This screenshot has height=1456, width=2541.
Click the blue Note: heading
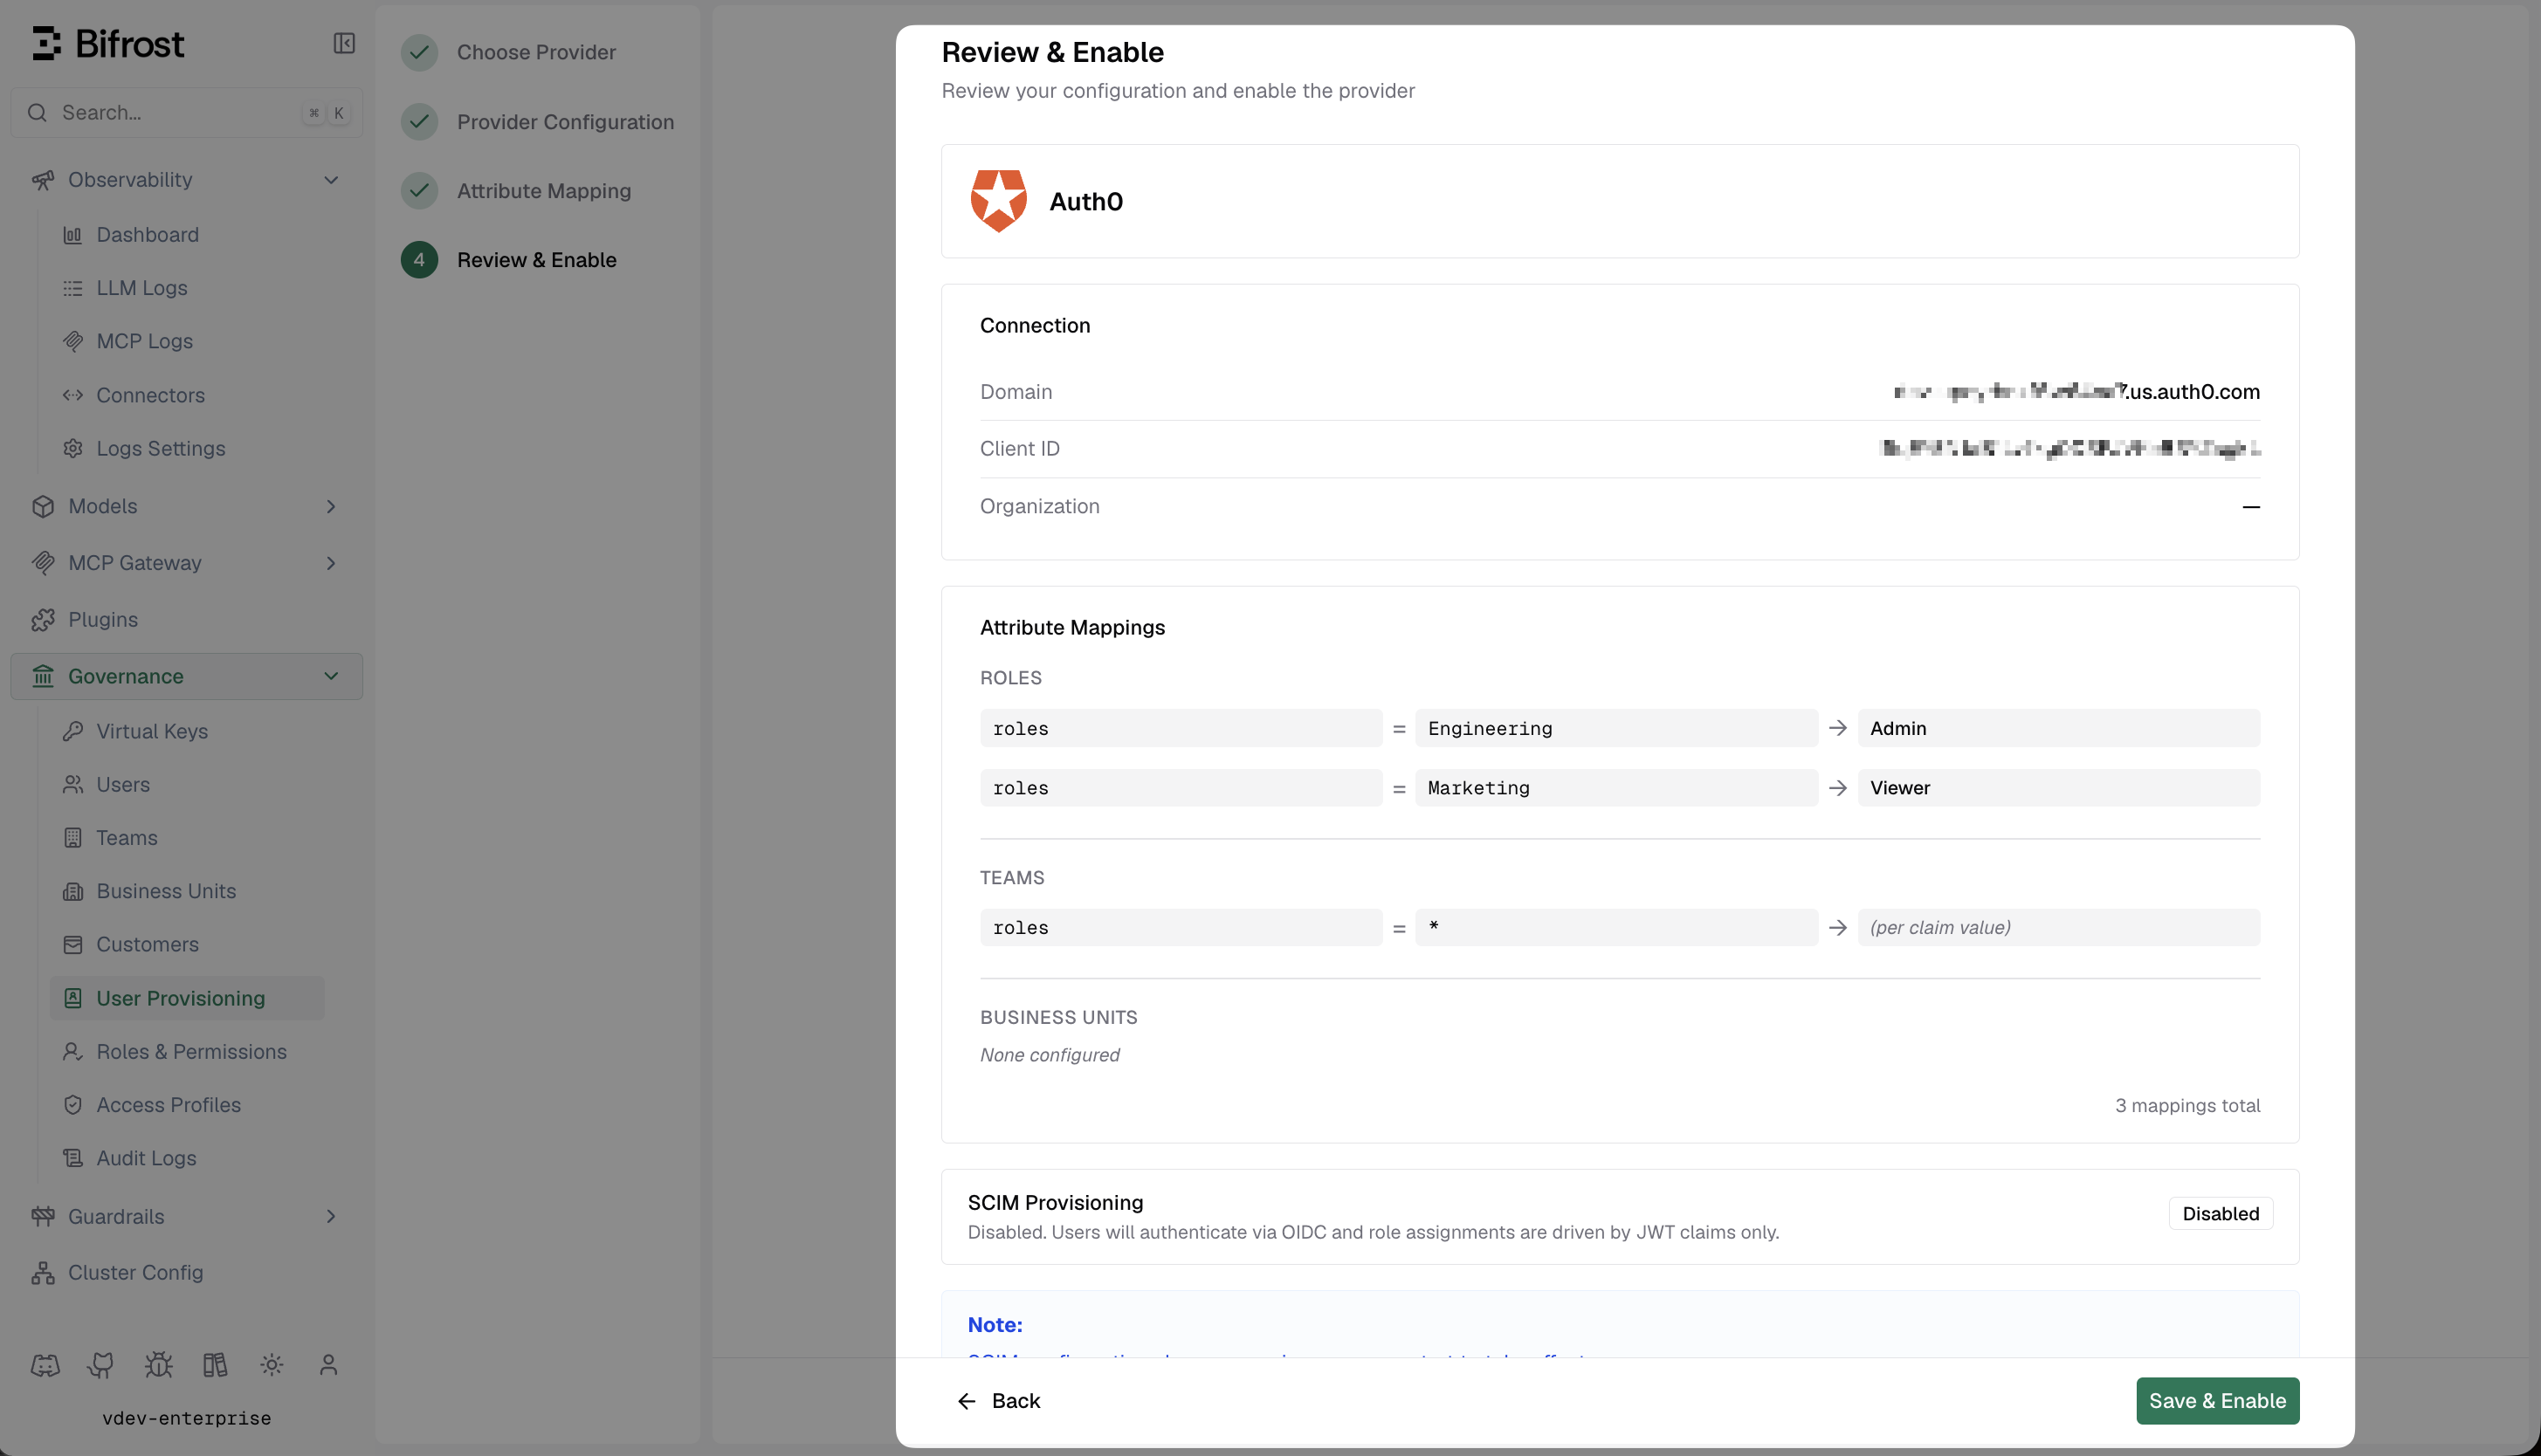[x=994, y=1325]
